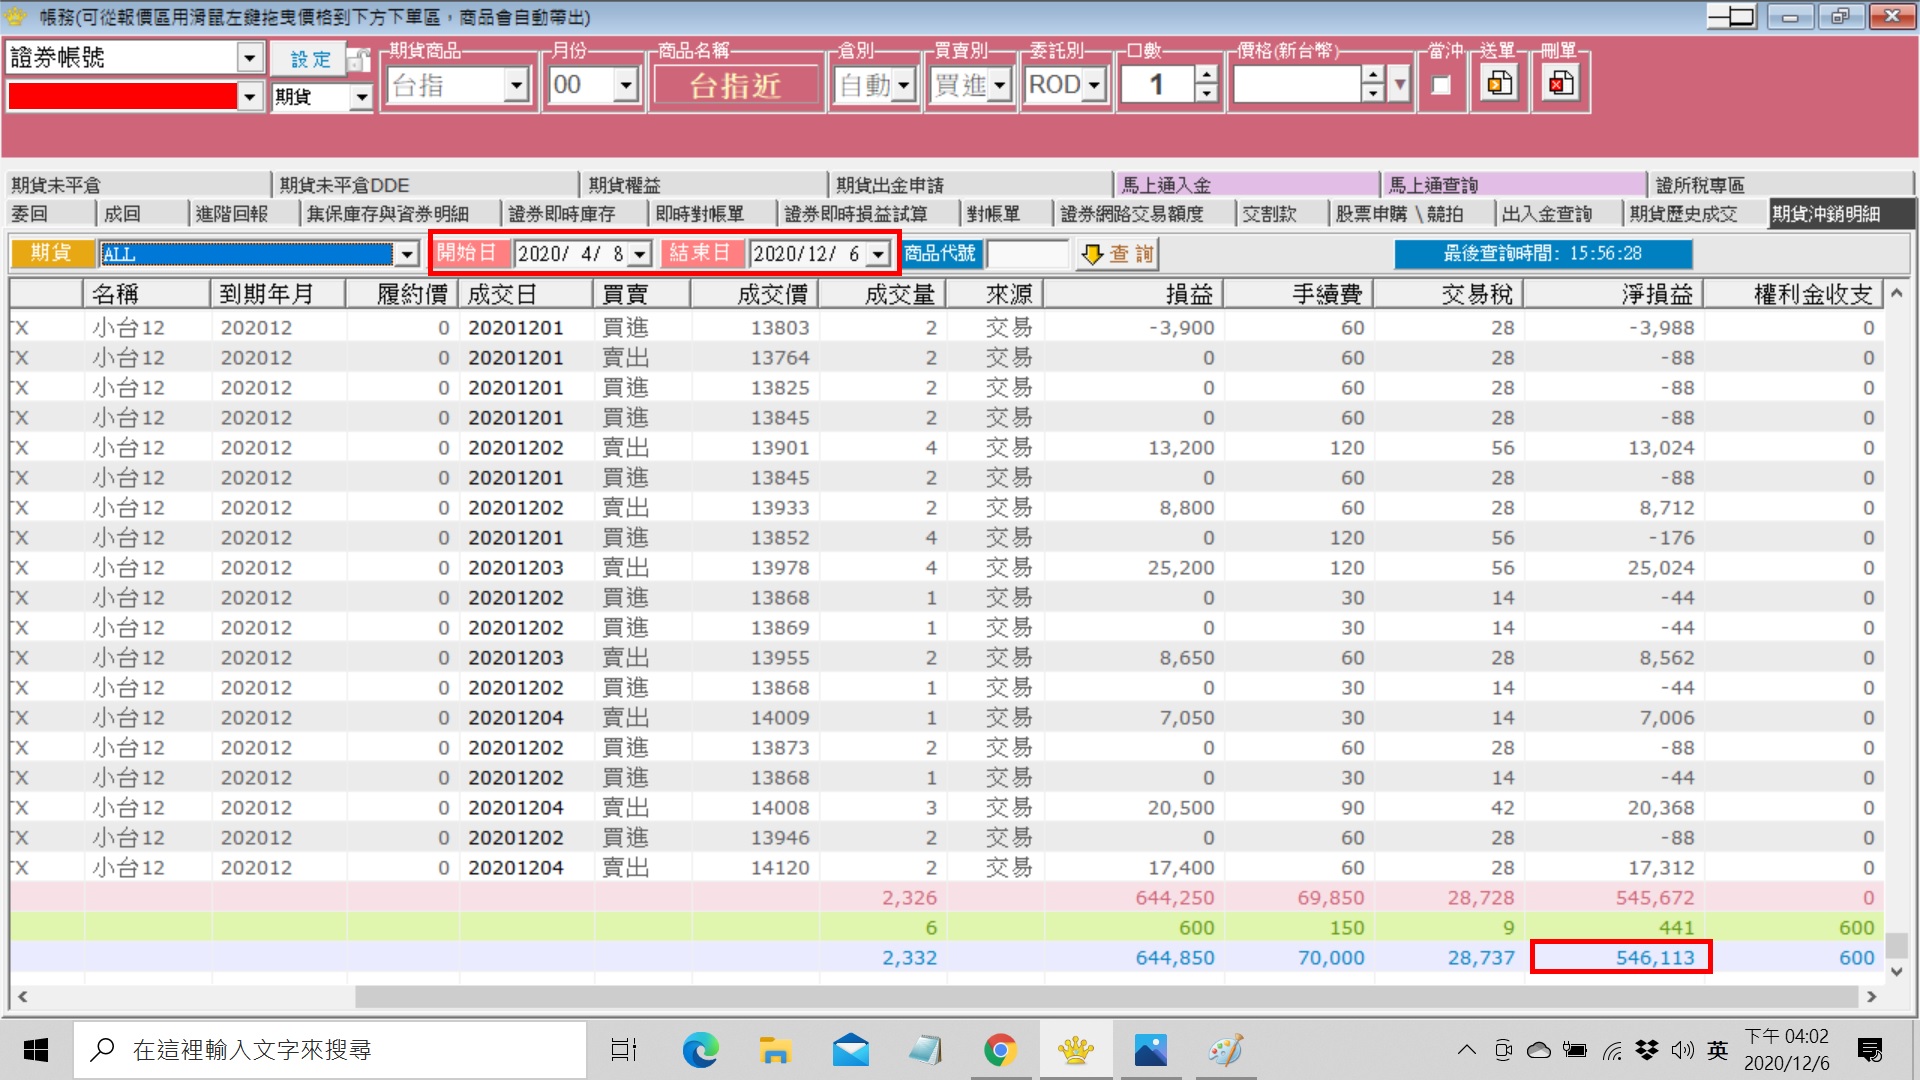Screen dimensions: 1920x1080
Task: Increase the 口數 quantity with up arrow
Action: [x=1207, y=75]
